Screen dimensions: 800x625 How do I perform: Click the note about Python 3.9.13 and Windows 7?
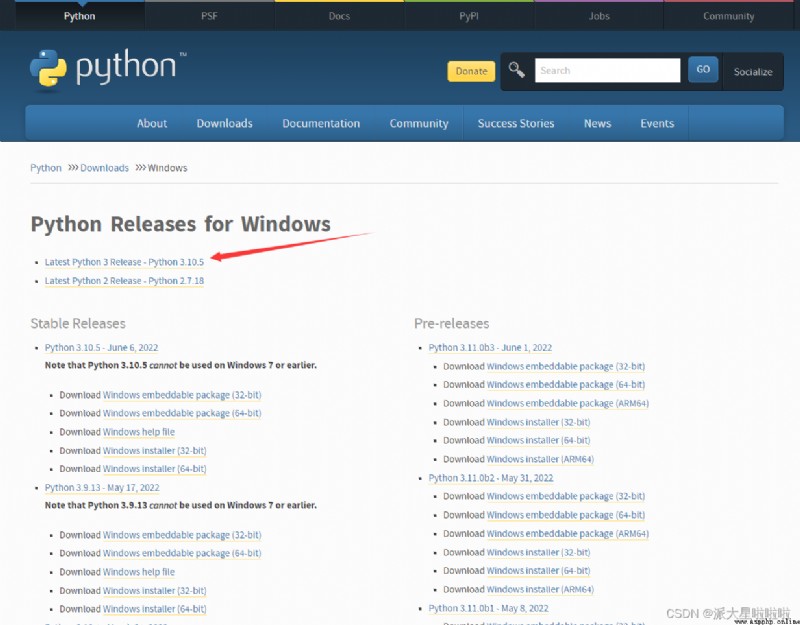coord(181,505)
